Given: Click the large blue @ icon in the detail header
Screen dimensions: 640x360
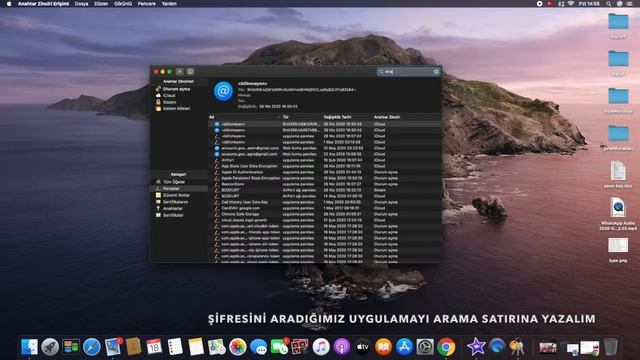Looking at the screenshot, I should (223, 91).
